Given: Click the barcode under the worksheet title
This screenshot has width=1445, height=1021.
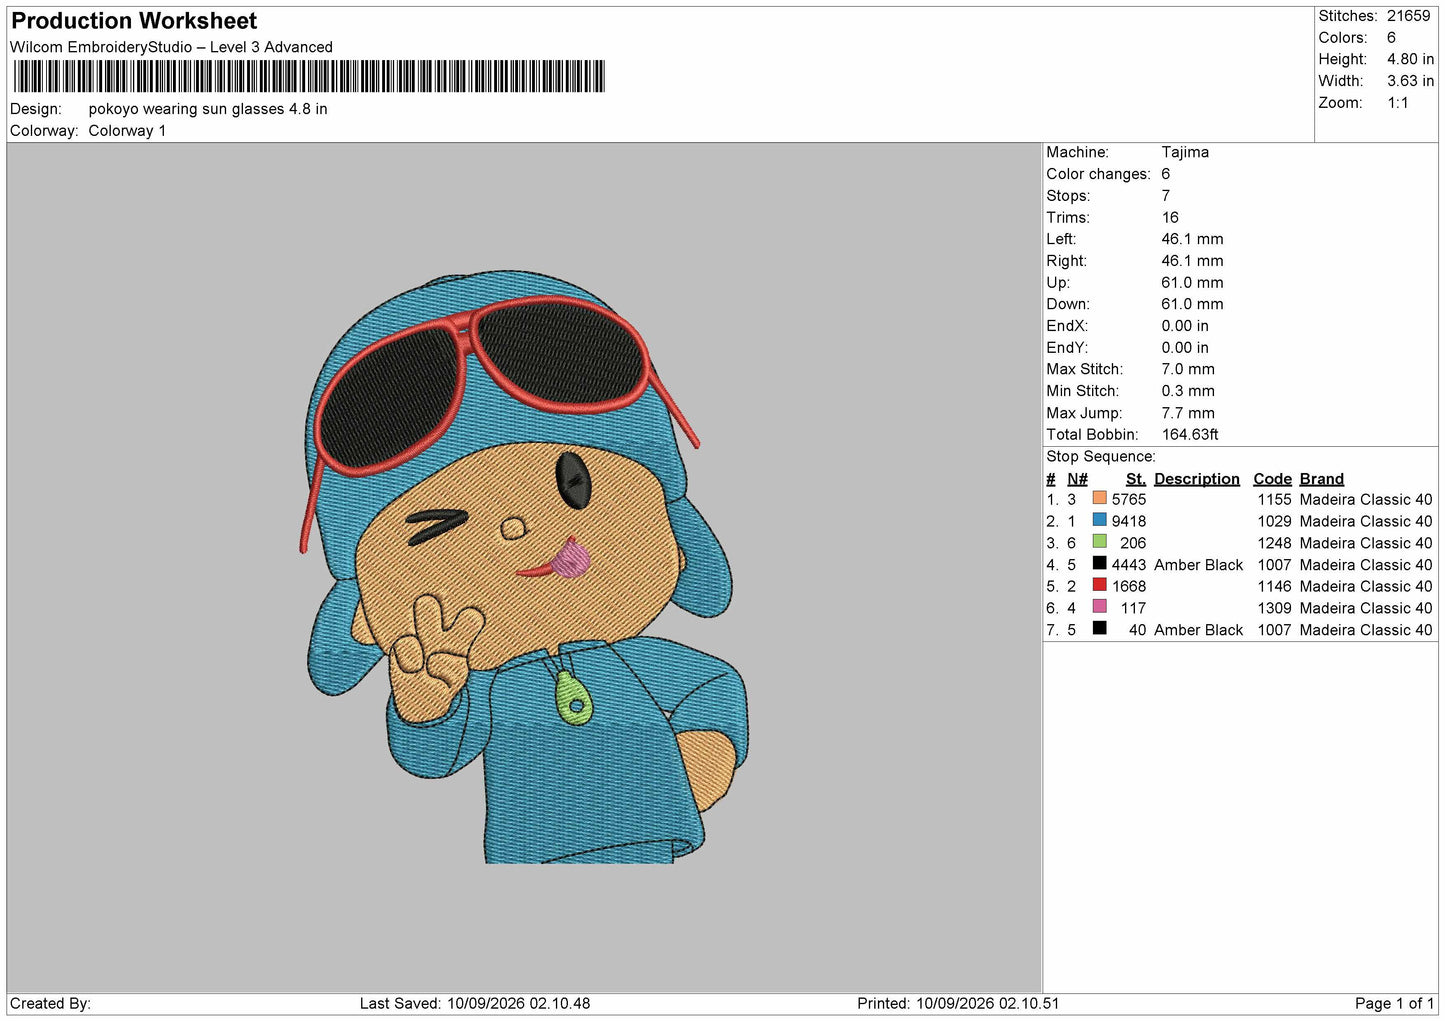Looking at the screenshot, I should point(309,76).
